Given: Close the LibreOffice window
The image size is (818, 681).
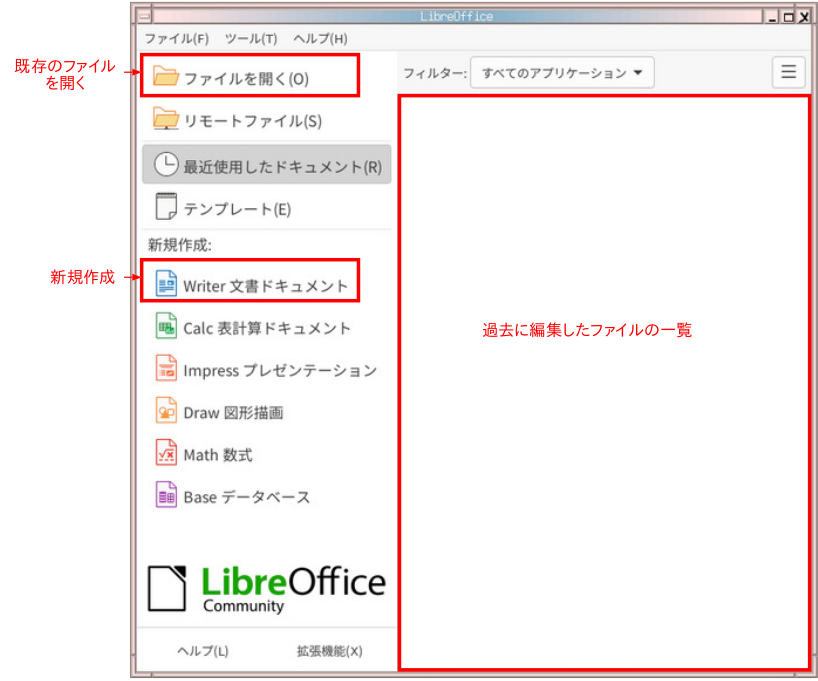Looking at the screenshot, I should coord(804,17).
